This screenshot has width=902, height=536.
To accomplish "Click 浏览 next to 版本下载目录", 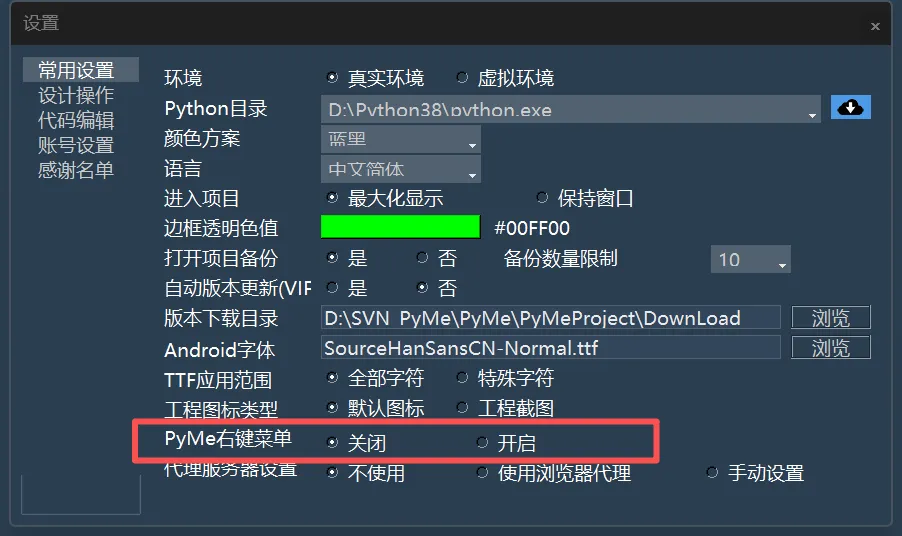I will pos(831,317).
